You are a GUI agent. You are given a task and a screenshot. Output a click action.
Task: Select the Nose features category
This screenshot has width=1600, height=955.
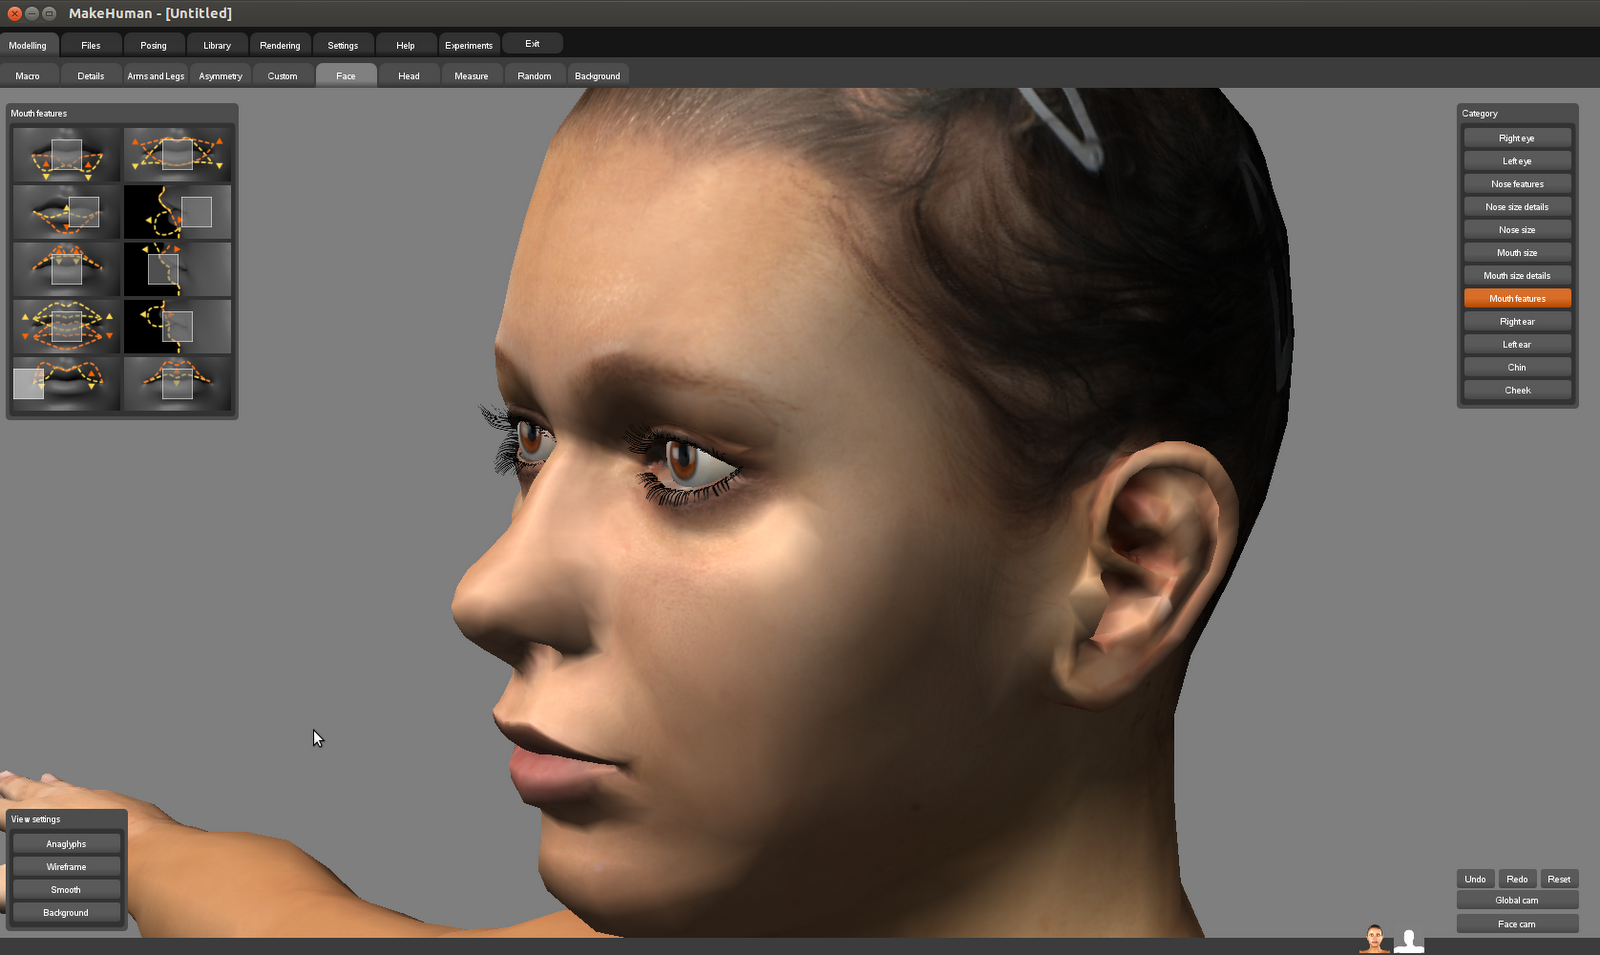pyautogui.click(x=1517, y=184)
